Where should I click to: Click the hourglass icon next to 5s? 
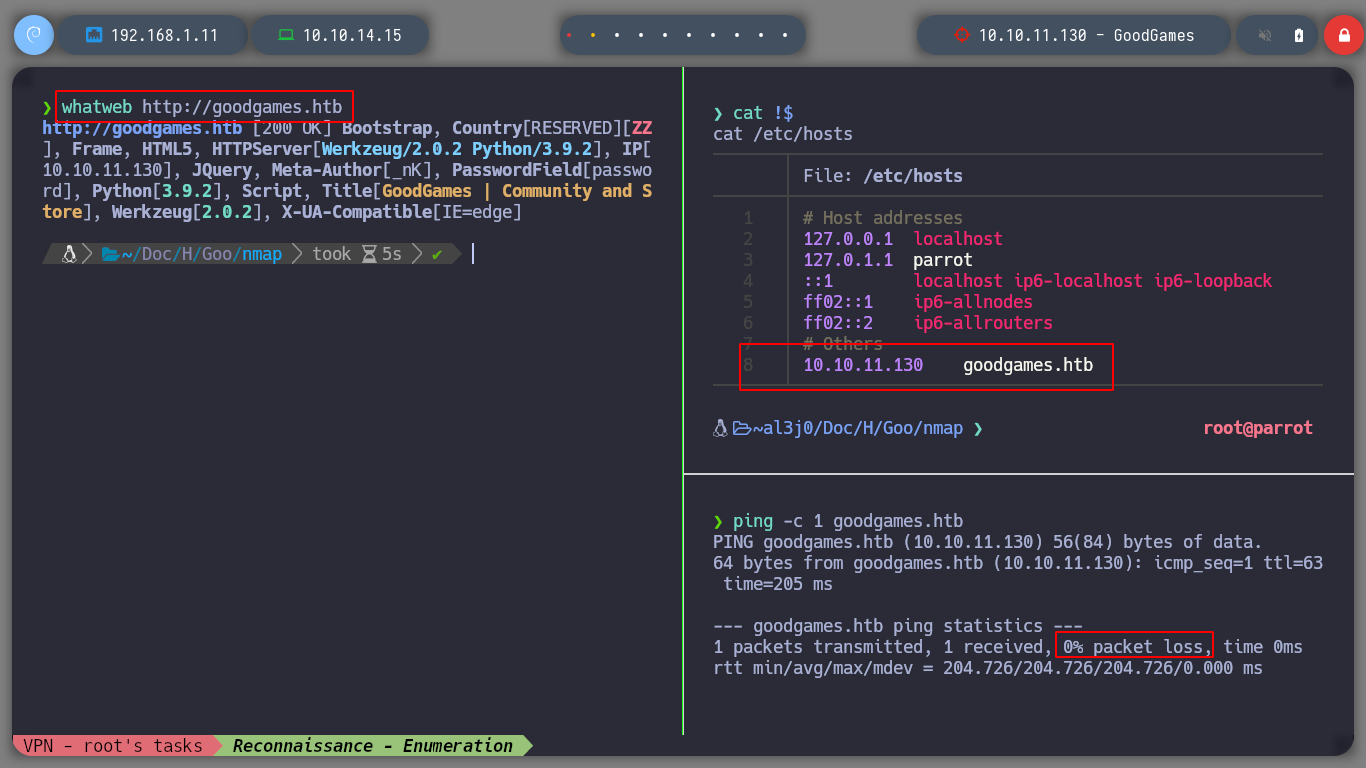(x=369, y=254)
